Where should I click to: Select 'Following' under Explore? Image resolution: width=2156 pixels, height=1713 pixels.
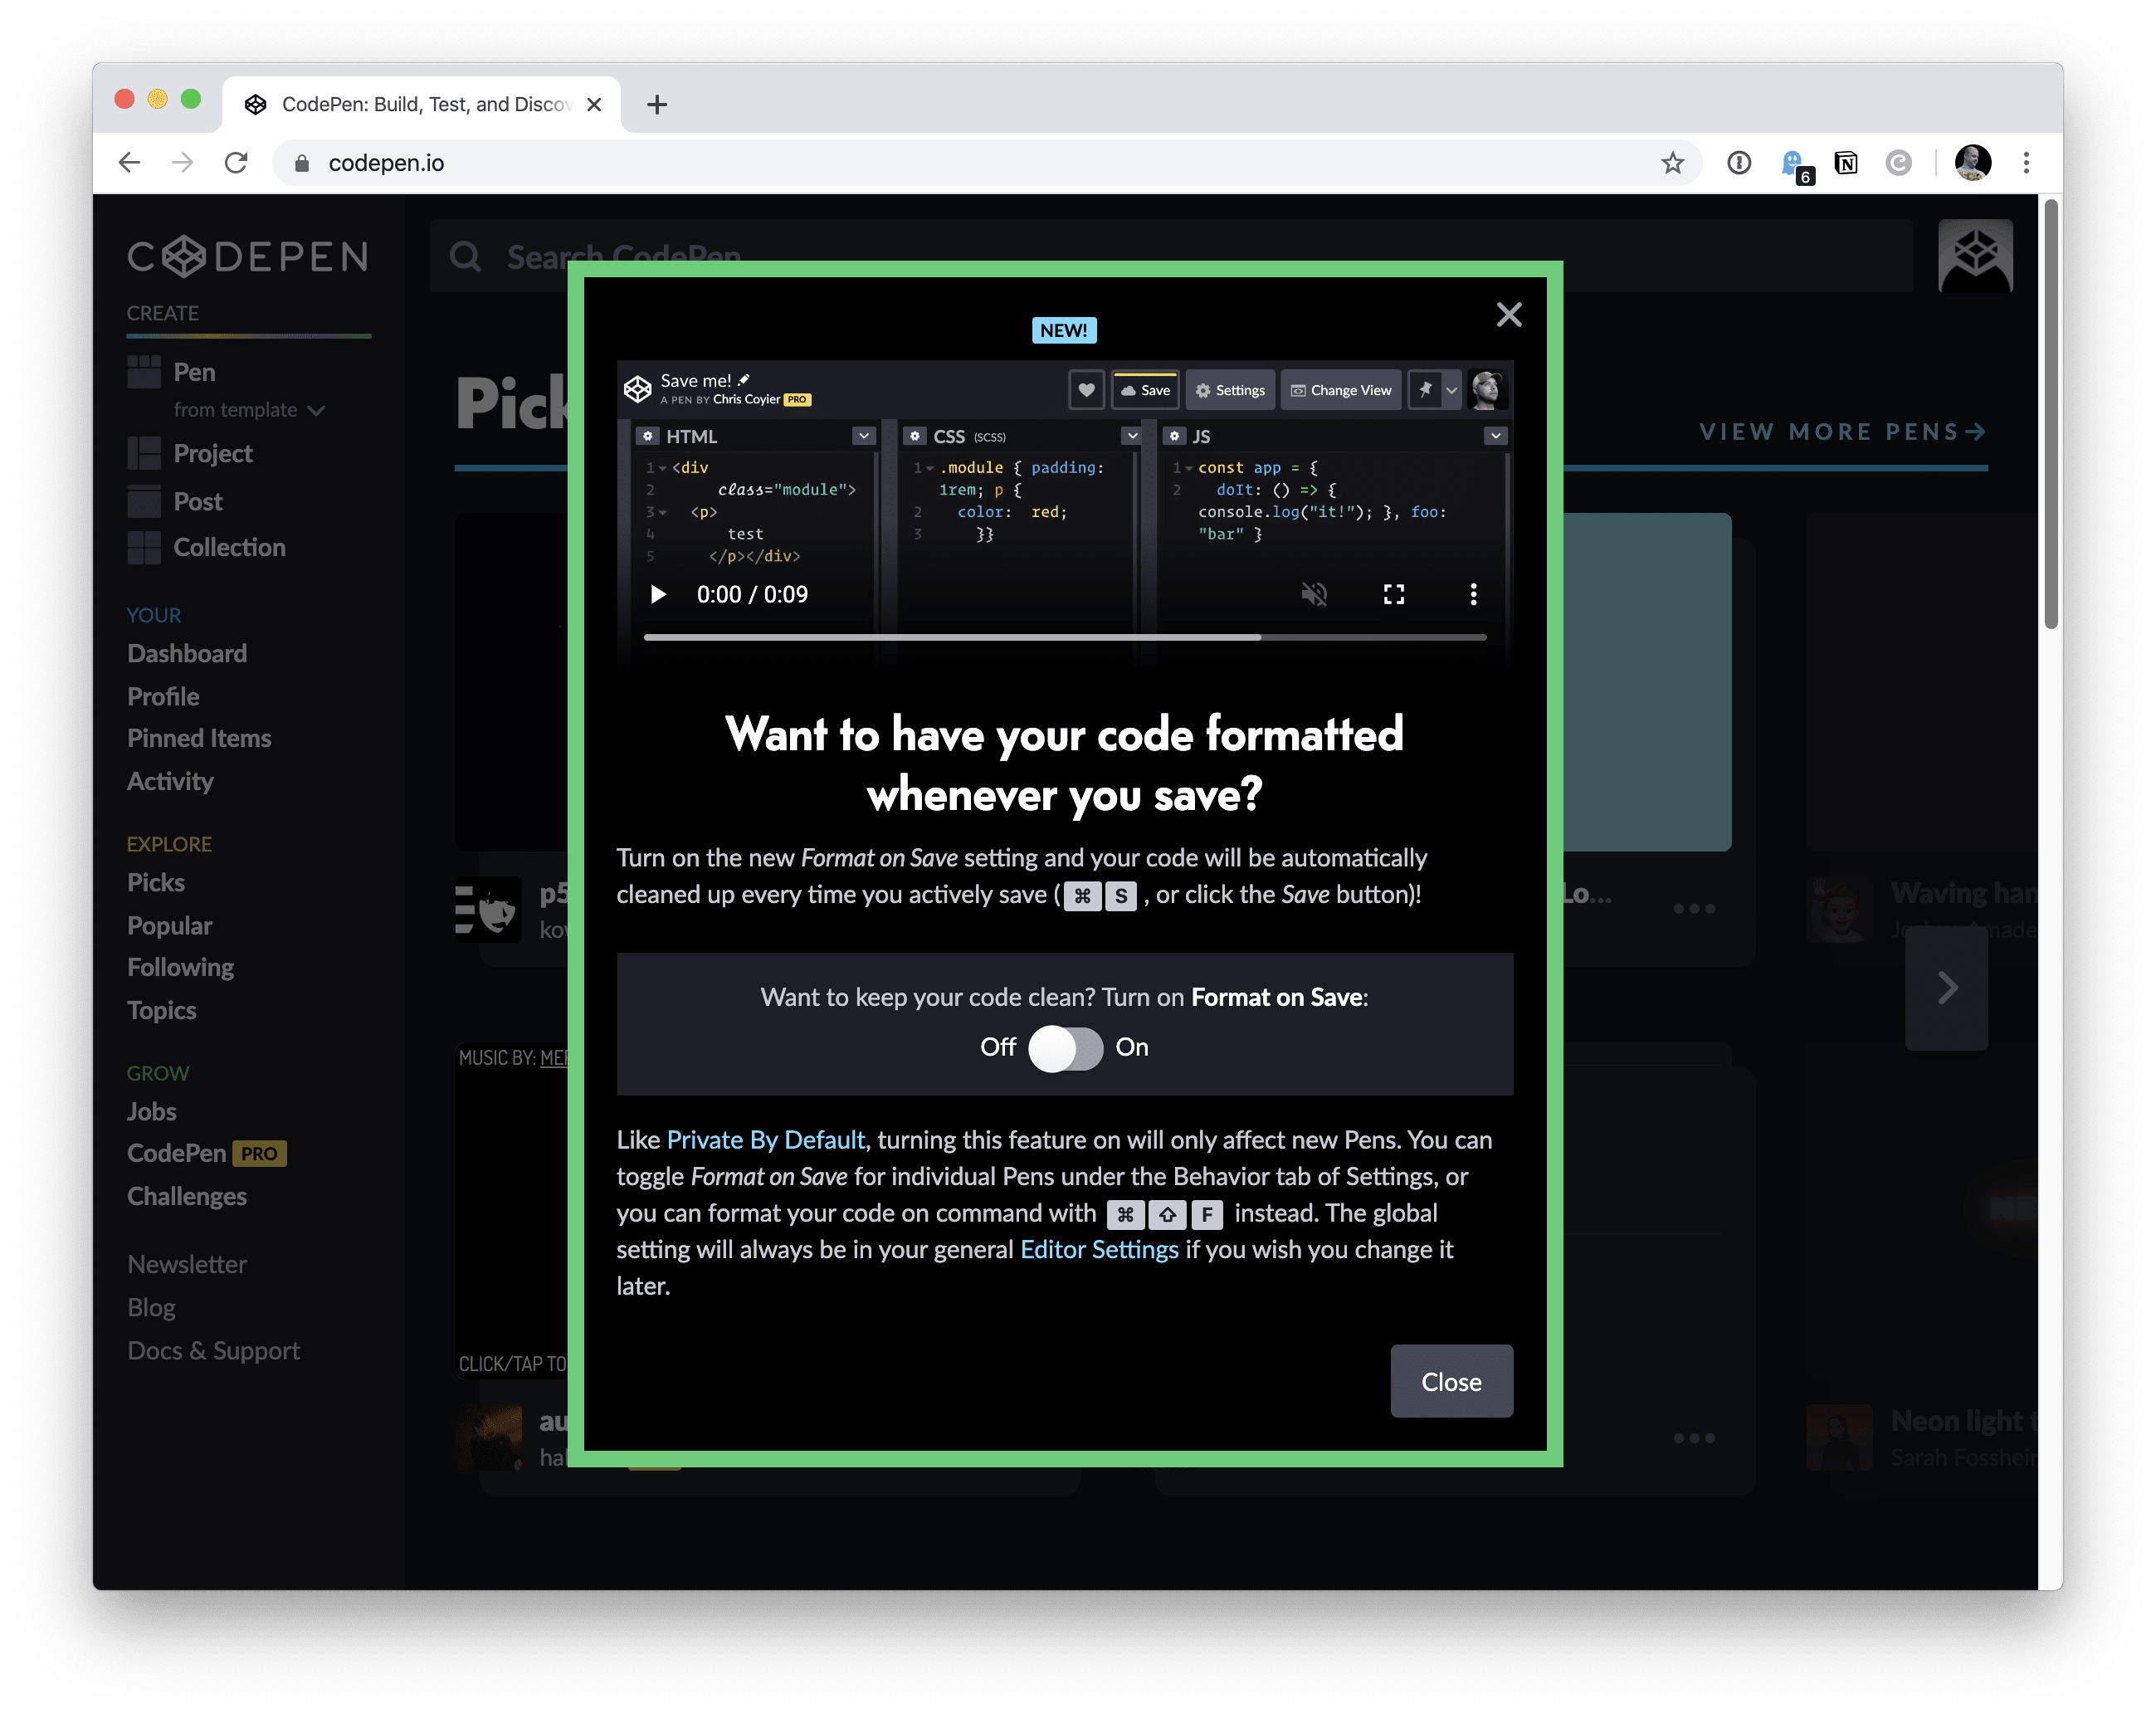[180, 967]
